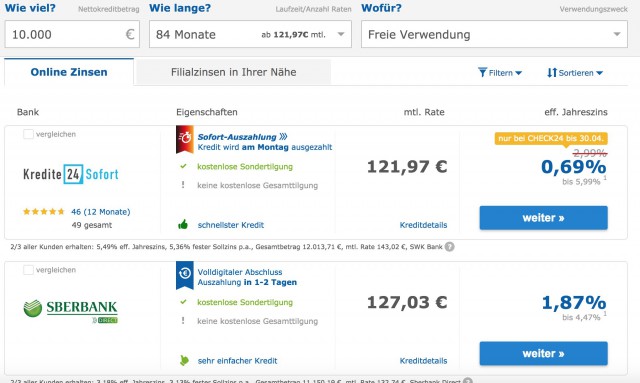Open the Sortieren dropdown menu

575,73
